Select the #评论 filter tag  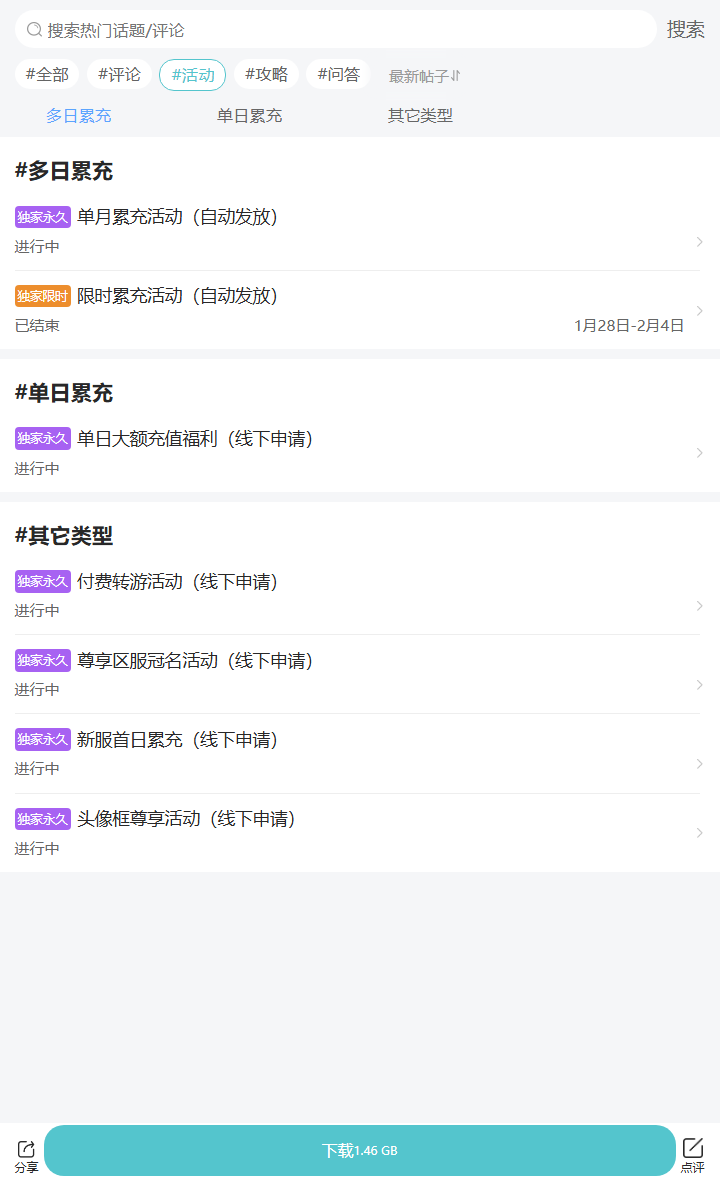point(119,75)
